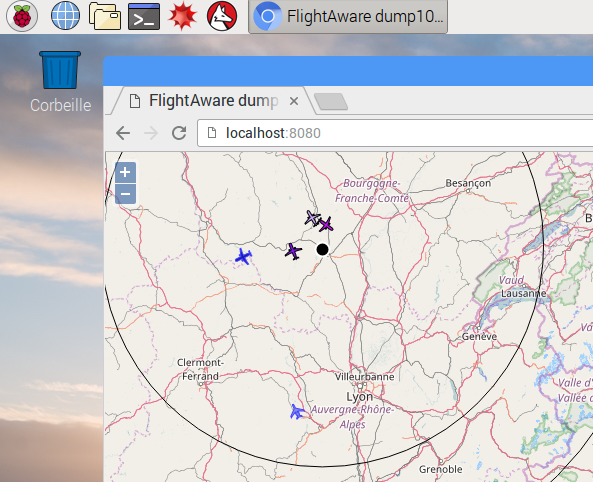Click the Vaud region label

click(511, 280)
